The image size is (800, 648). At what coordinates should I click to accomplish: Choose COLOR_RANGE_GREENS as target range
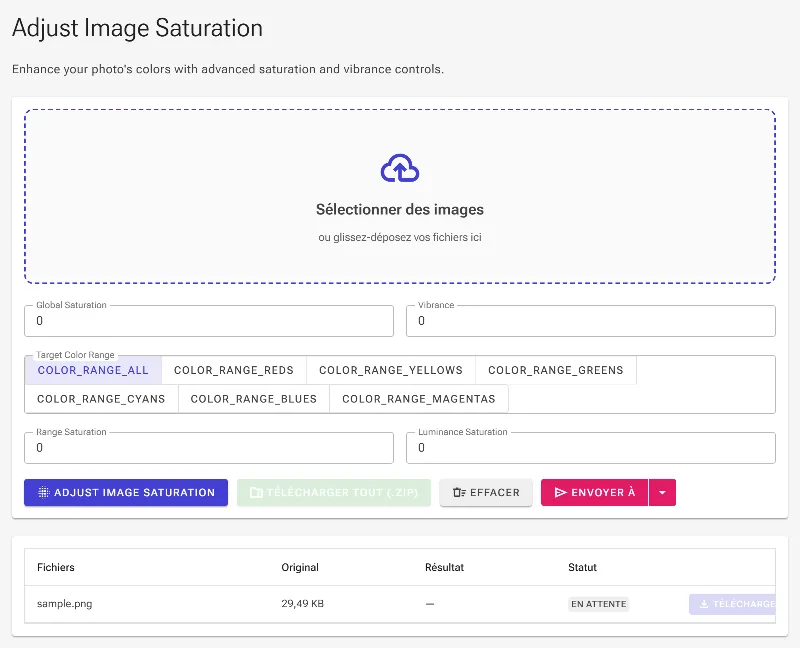[x=556, y=370]
